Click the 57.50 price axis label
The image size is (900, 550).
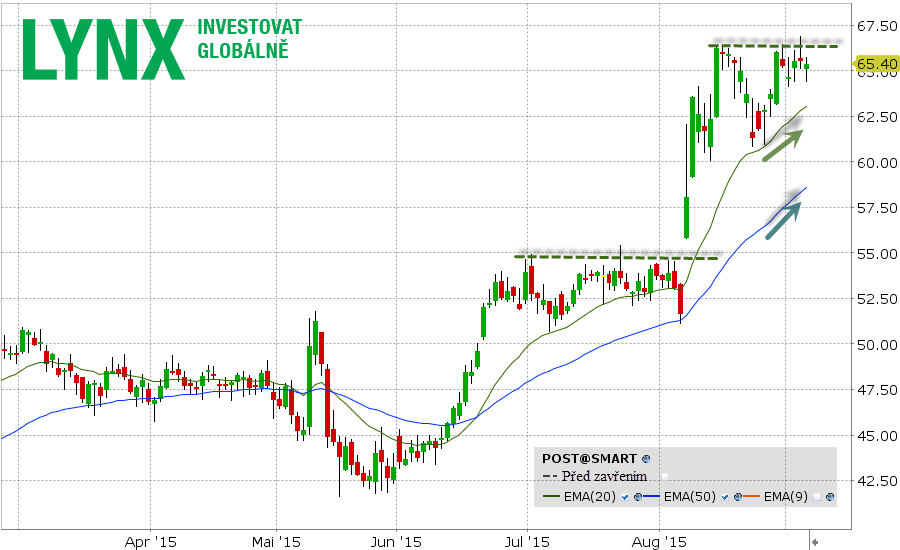tap(876, 208)
